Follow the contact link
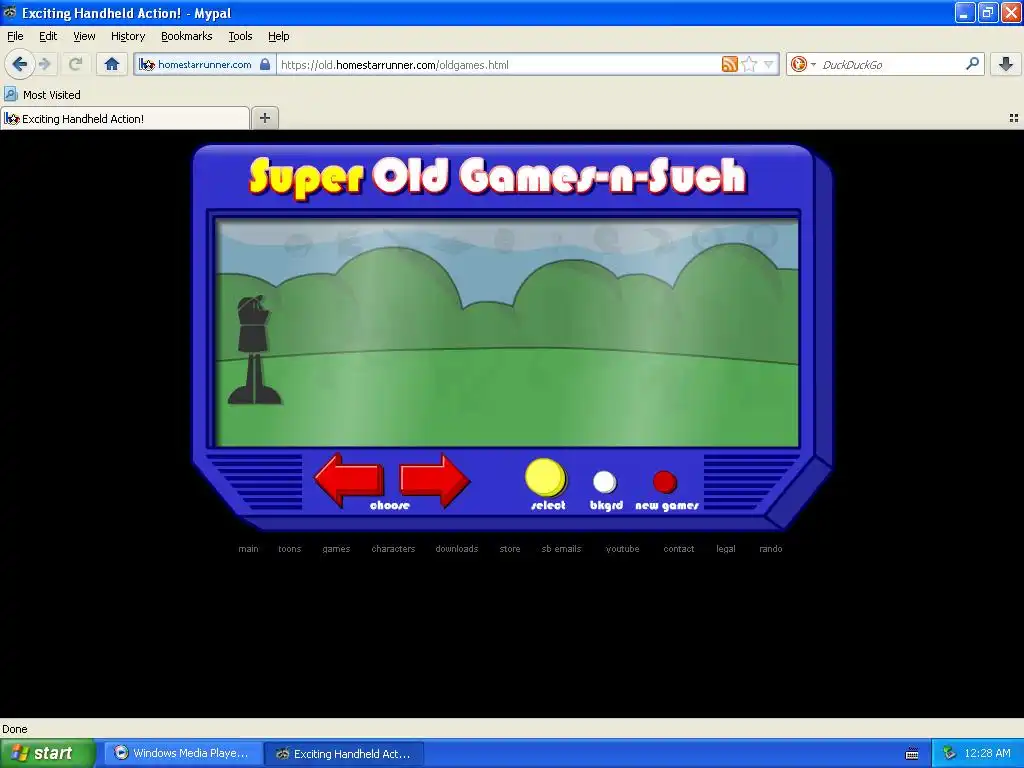The width and height of the screenshot is (1024, 768). point(679,549)
